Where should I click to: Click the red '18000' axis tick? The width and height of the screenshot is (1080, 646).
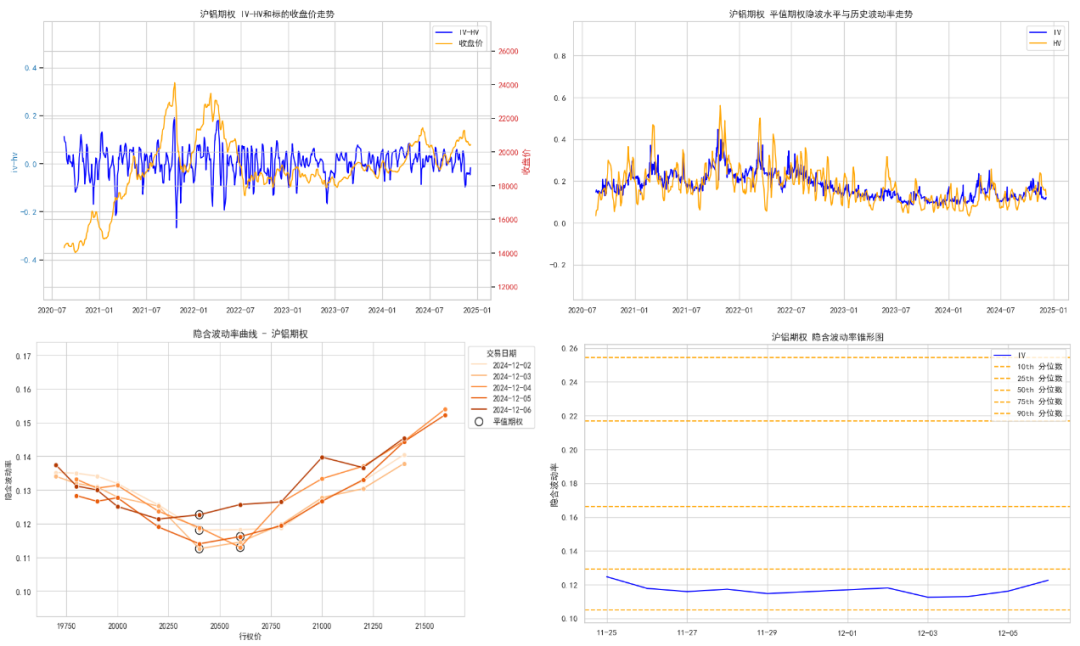(x=508, y=187)
